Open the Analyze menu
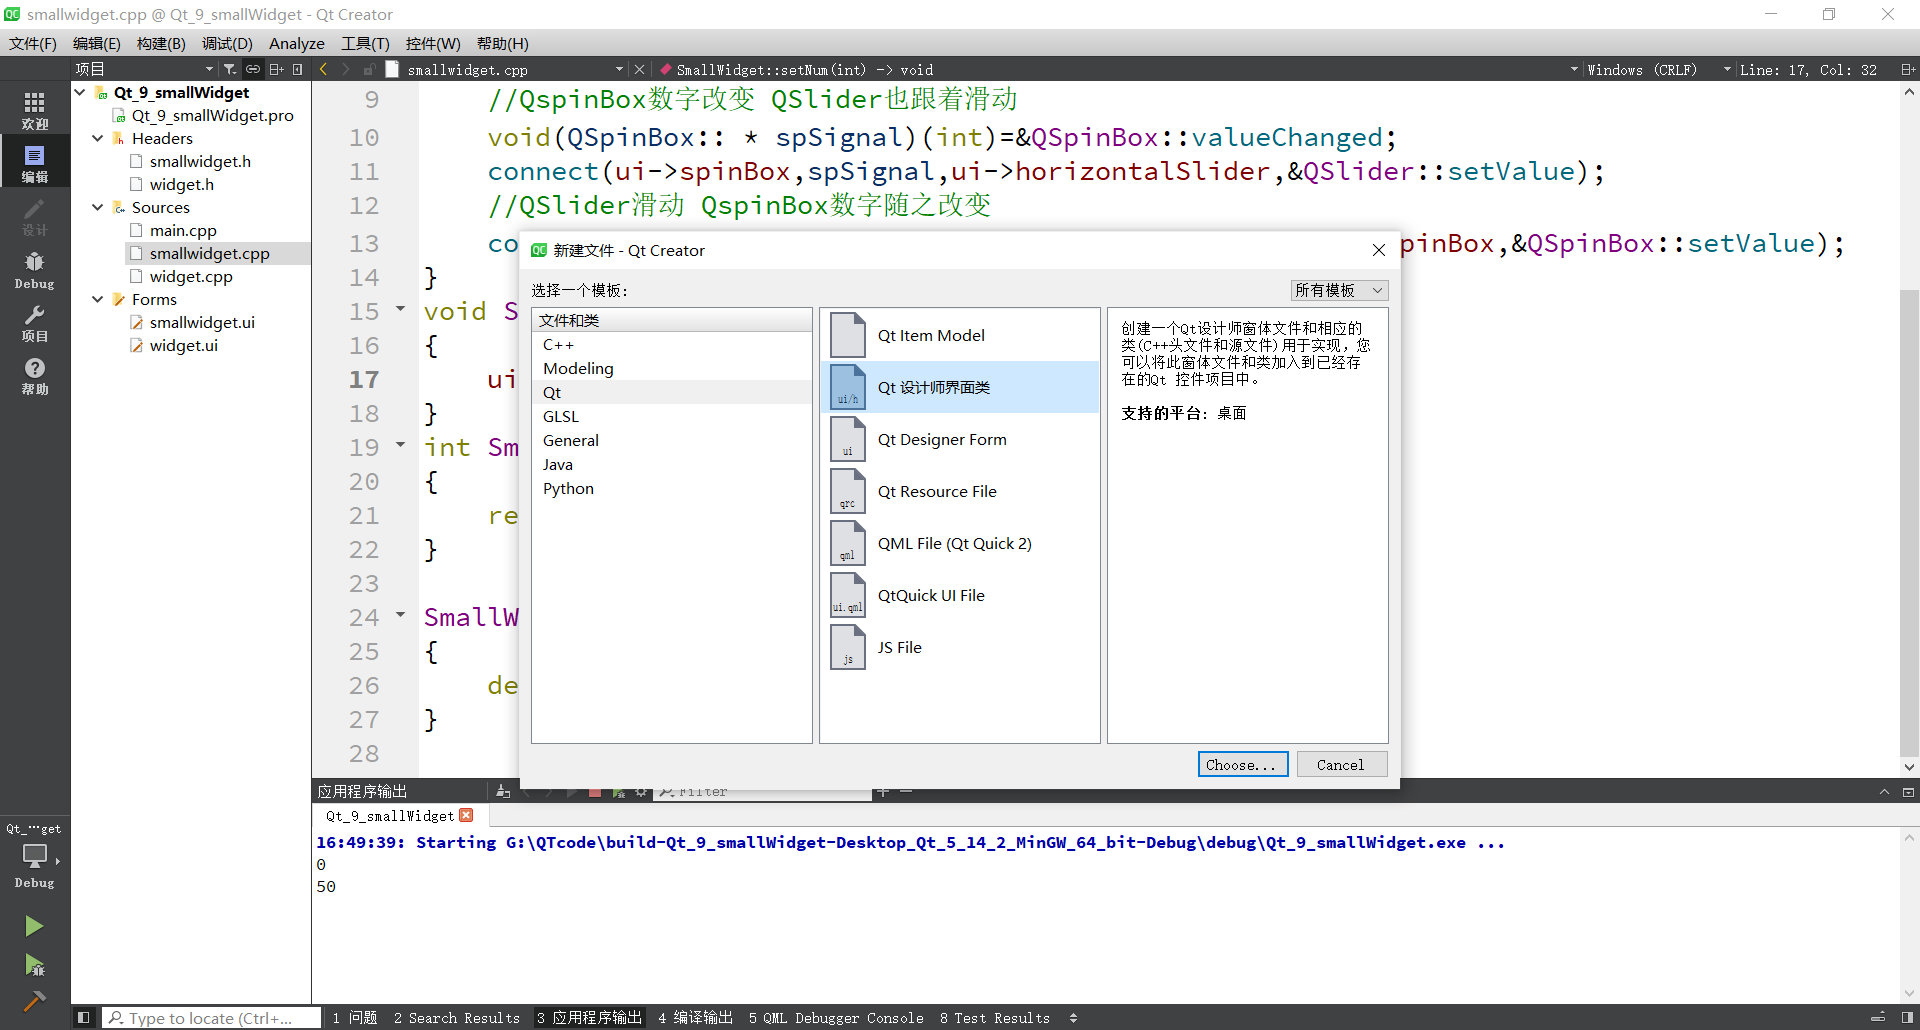This screenshot has width=1920, height=1030. click(297, 43)
